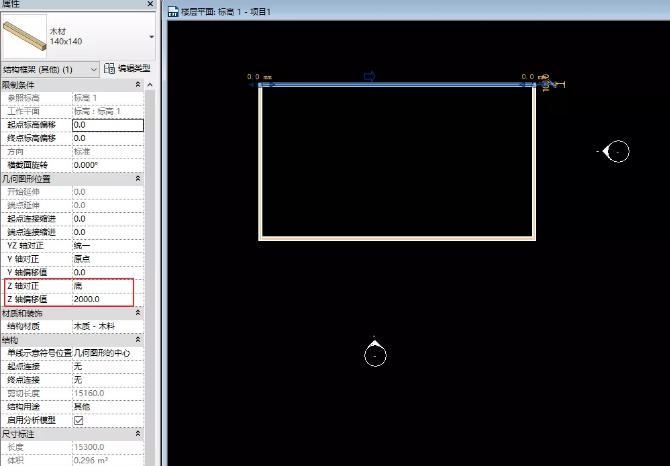Viewport: 670px width, 466px height.
Task: Open the 木材 140x140 type selector dropdown
Action: [151, 37]
